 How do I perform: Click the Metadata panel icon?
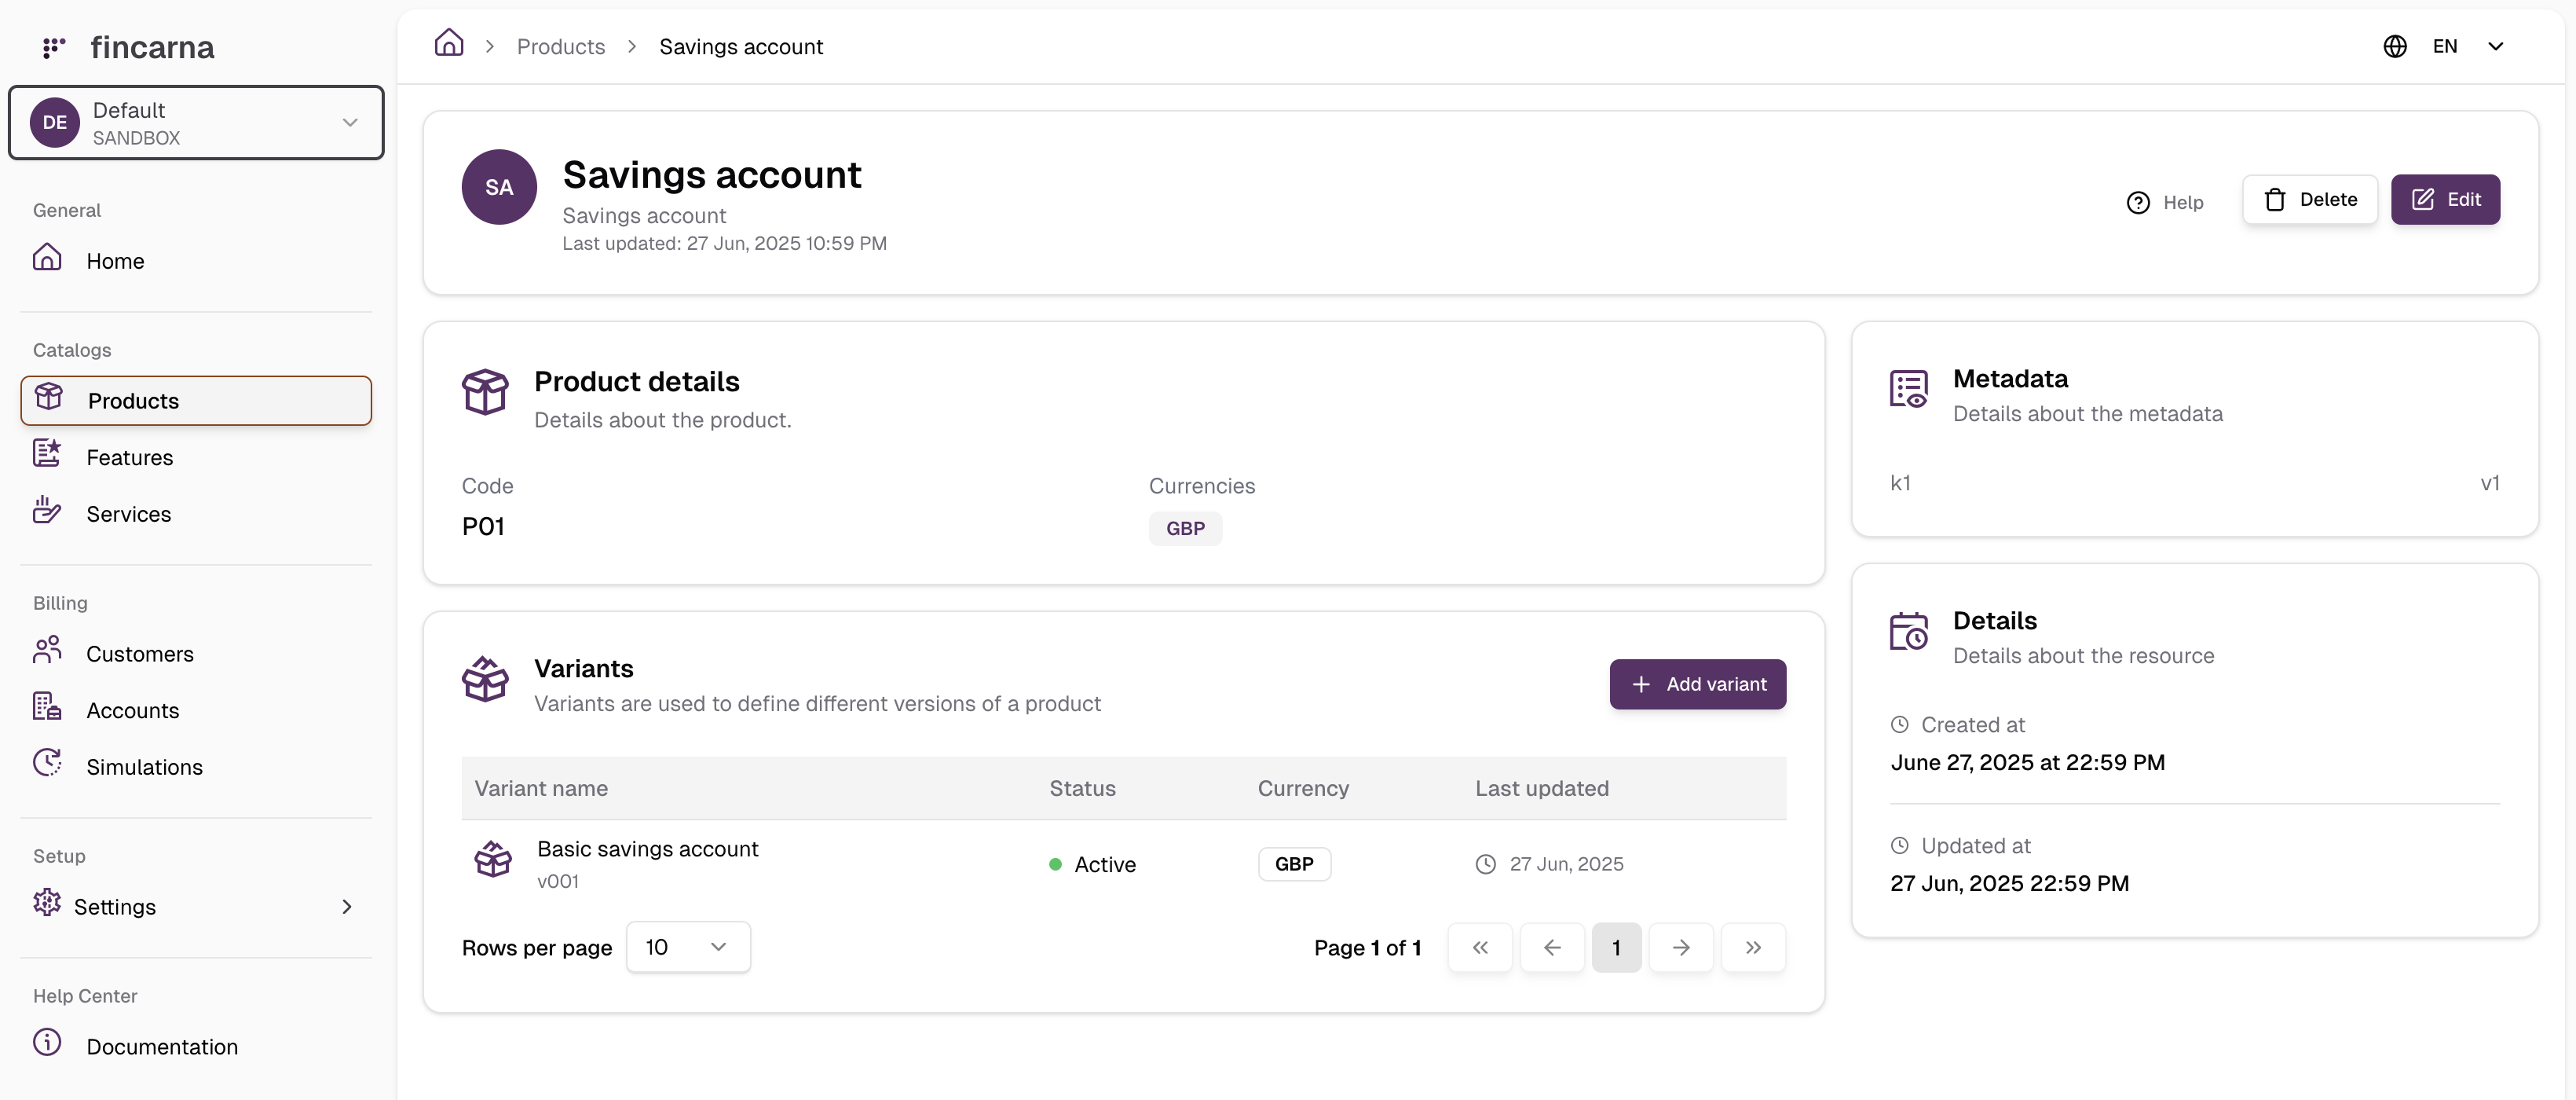click(x=1908, y=389)
